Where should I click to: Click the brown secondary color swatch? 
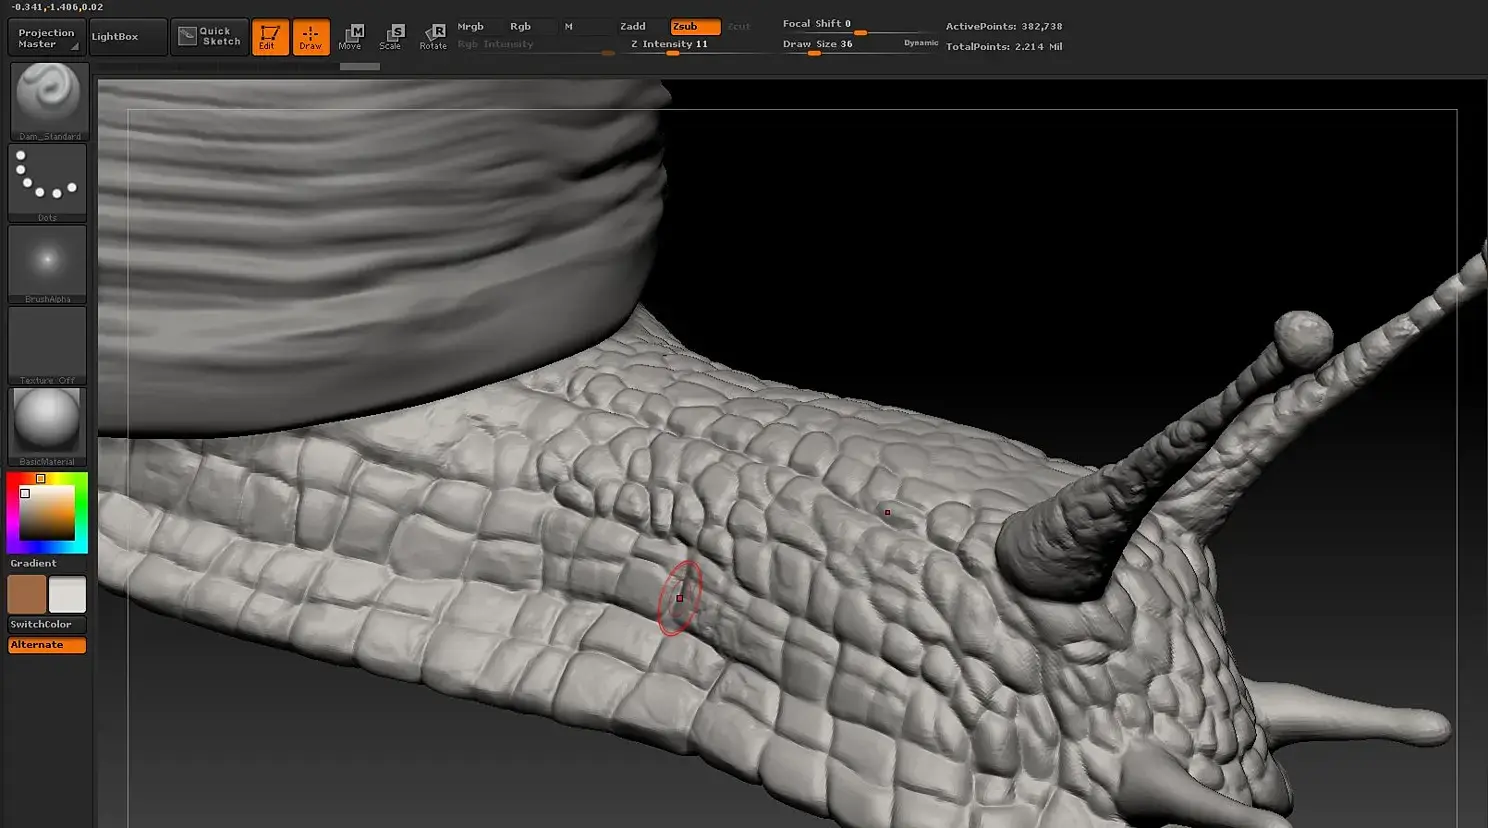pyautogui.click(x=27, y=594)
